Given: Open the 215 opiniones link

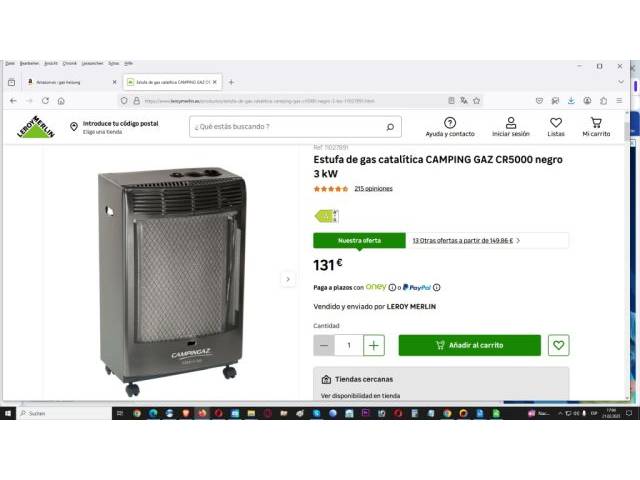Looking at the screenshot, I should coord(373,189).
